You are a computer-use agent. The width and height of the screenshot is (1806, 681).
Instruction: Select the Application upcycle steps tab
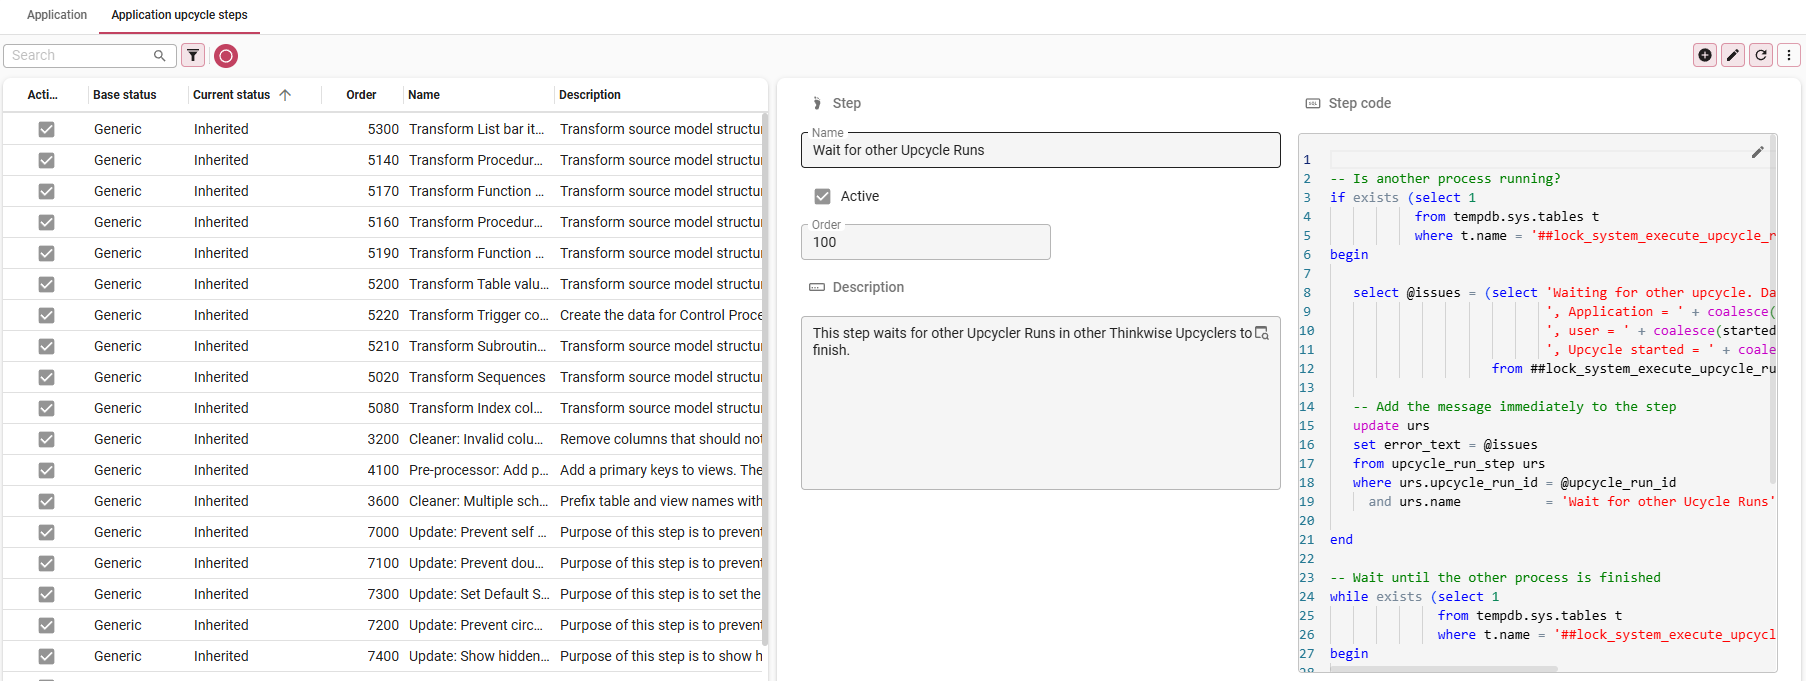click(x=179, y=15)
